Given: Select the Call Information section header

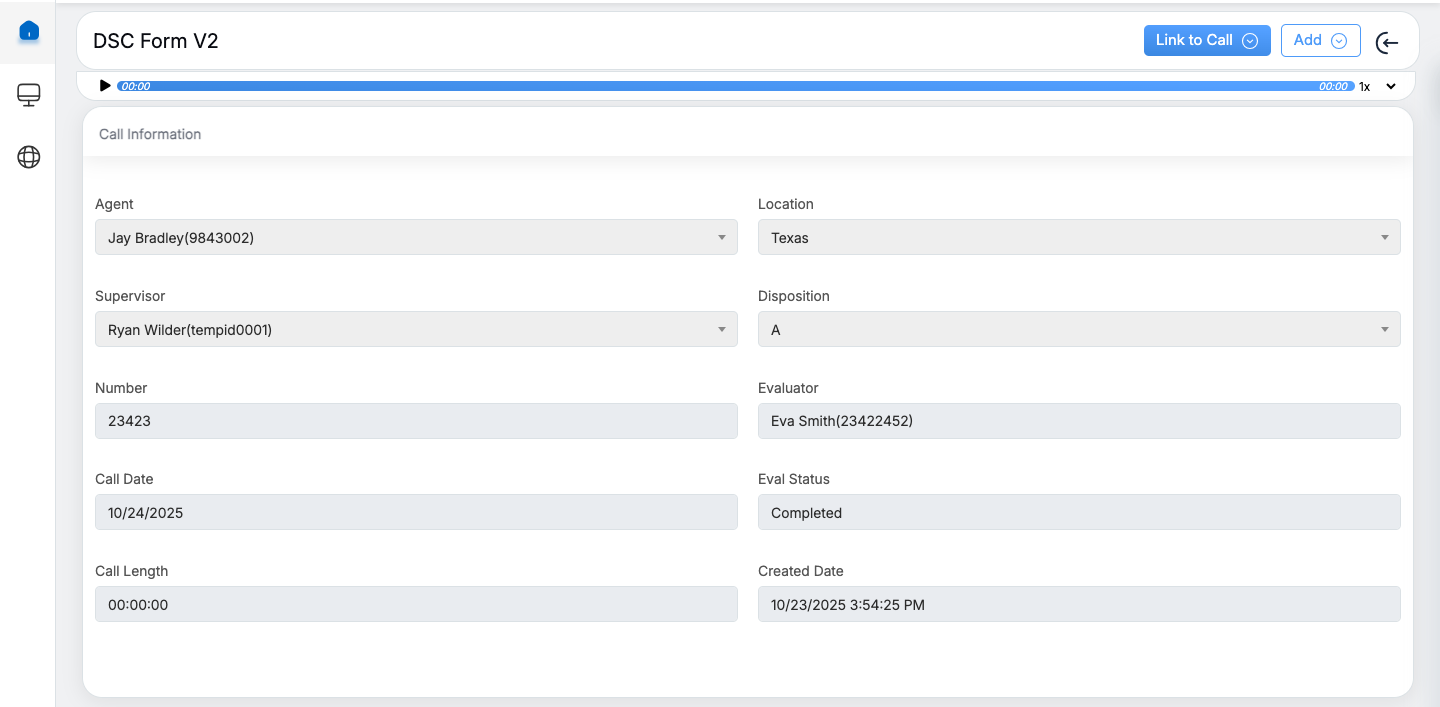Looking at the screenshot, I should tap(150, 134).
